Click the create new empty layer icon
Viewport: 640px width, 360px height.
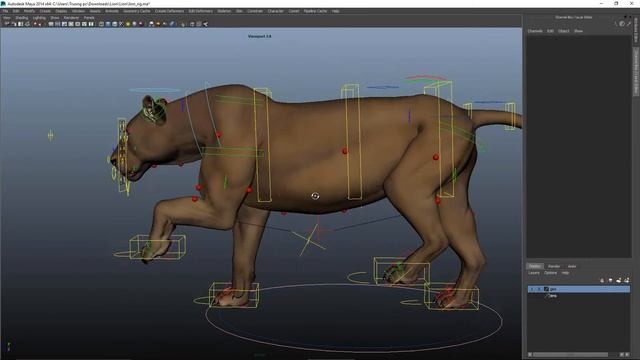[618, 280]
